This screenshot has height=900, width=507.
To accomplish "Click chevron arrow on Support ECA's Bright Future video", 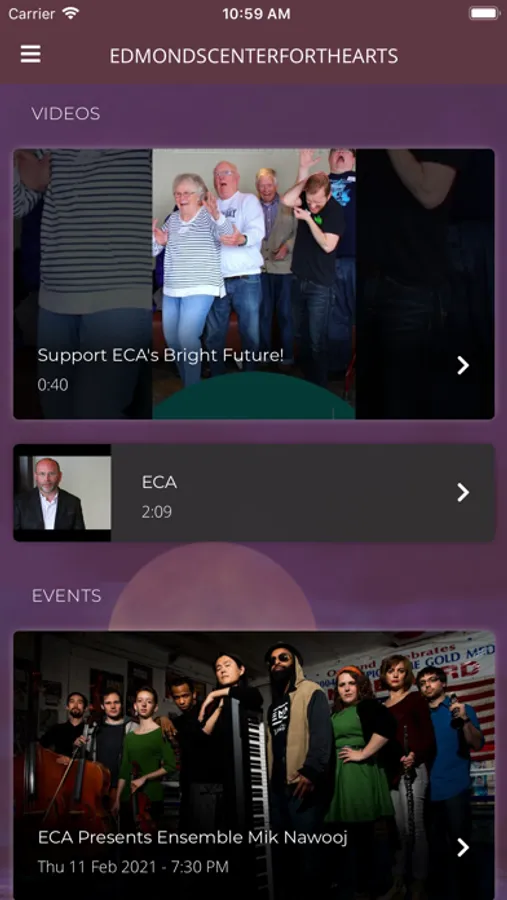I will point(463,366).
